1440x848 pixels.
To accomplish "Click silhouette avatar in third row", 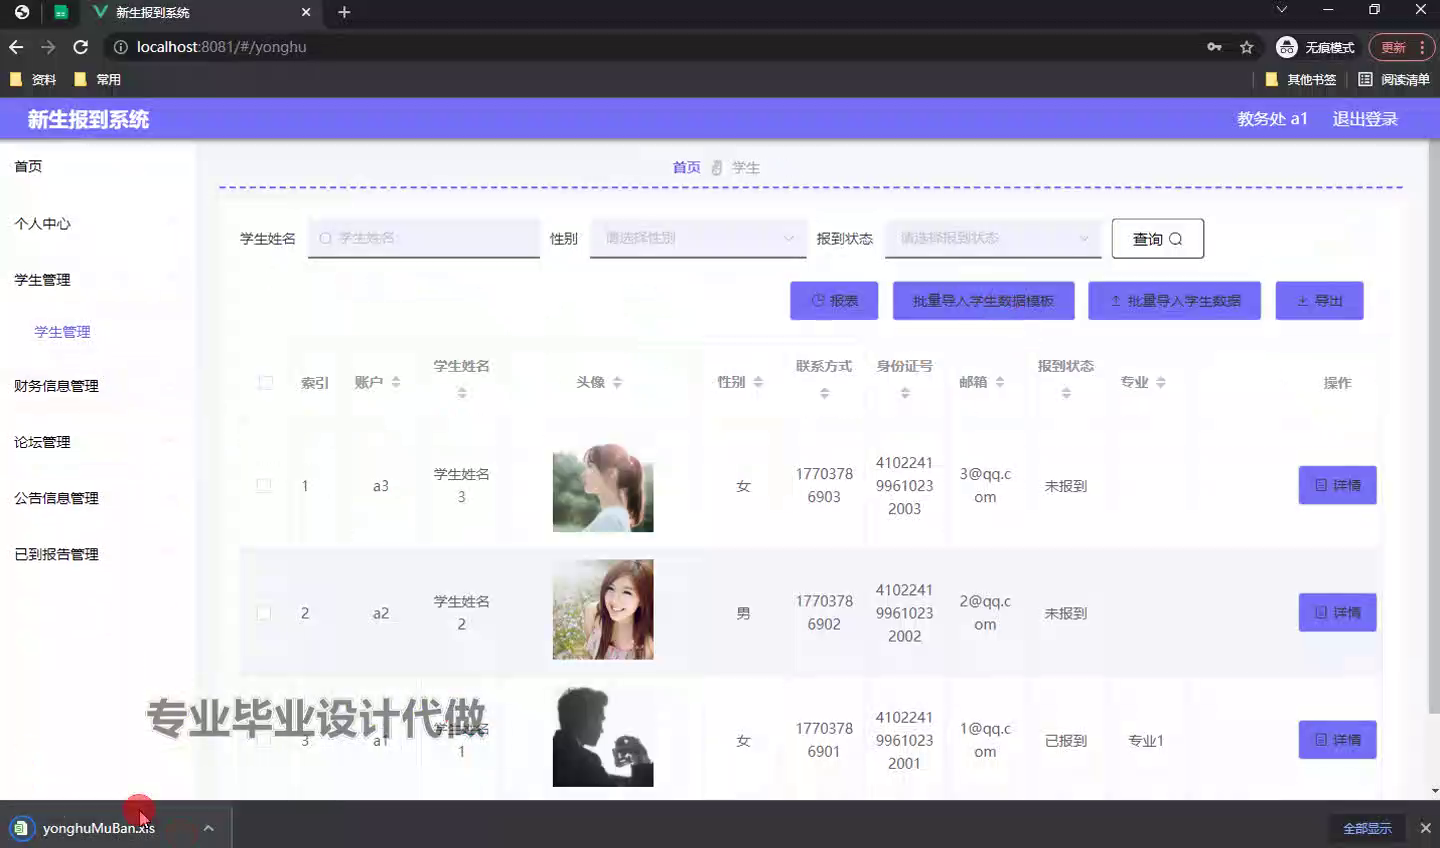I will pyautogui.click(x=603, y=737).
